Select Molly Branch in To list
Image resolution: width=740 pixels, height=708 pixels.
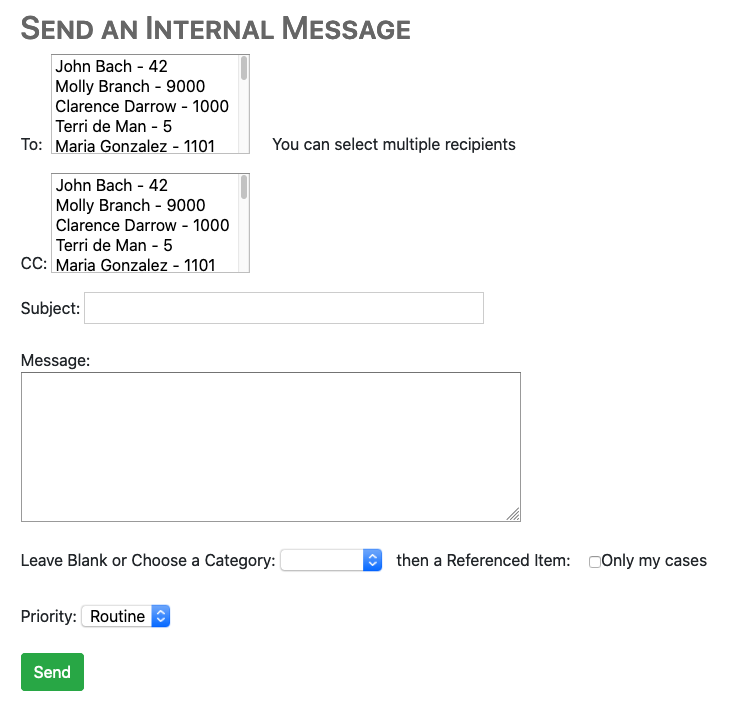point(130,87)
